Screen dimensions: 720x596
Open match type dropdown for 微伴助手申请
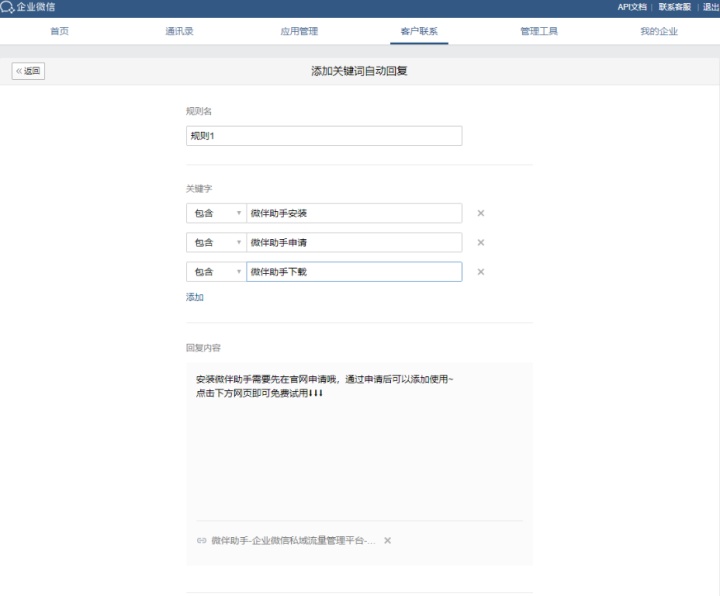216,242
